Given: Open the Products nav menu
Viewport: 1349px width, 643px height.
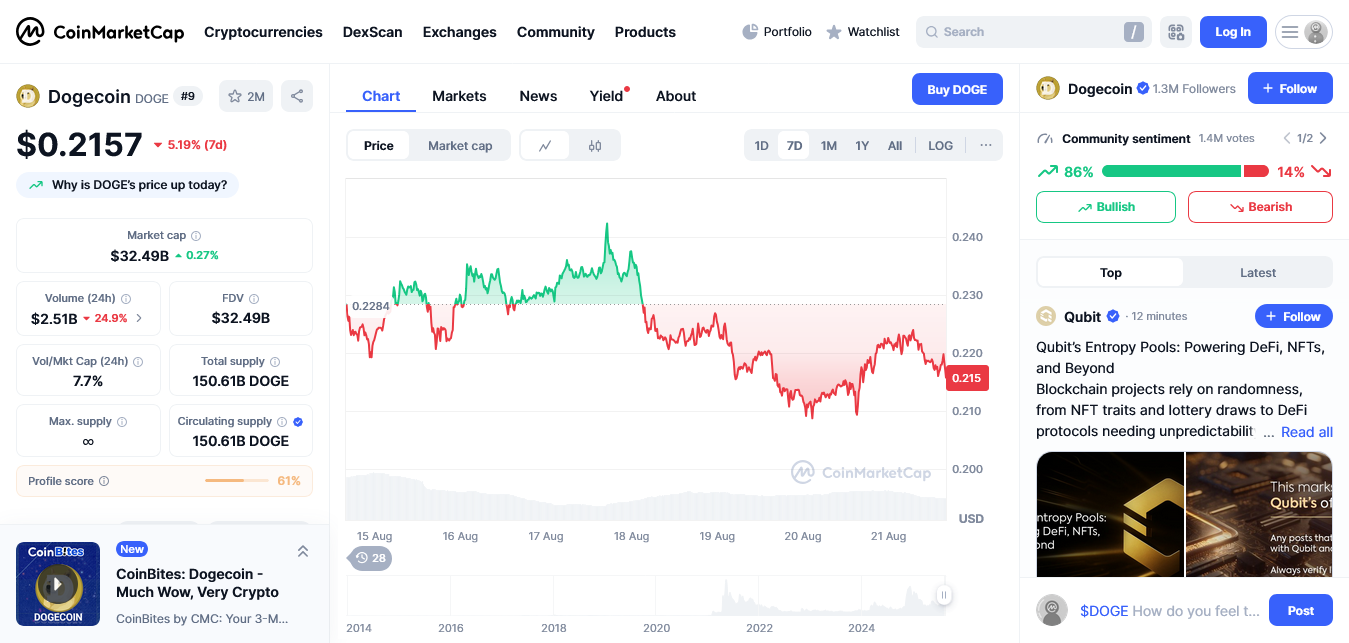Looking at the screenshot, I should 645,32.
